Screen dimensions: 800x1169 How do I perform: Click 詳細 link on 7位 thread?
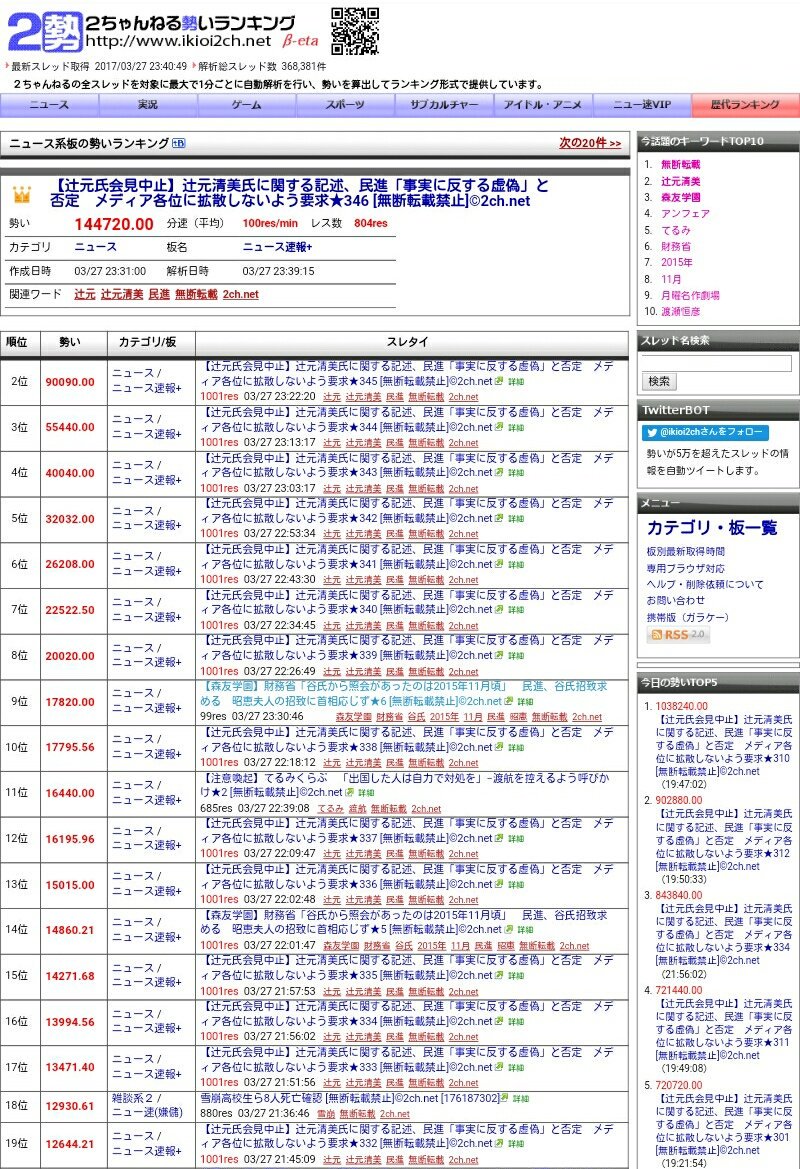tap(516, 610)
